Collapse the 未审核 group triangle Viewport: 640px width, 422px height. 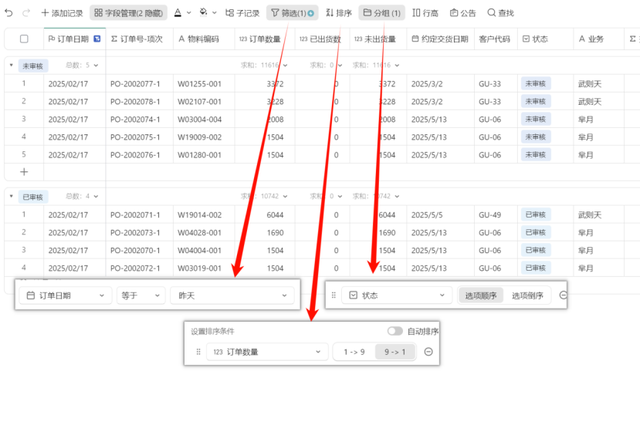[x=11, y=65]
